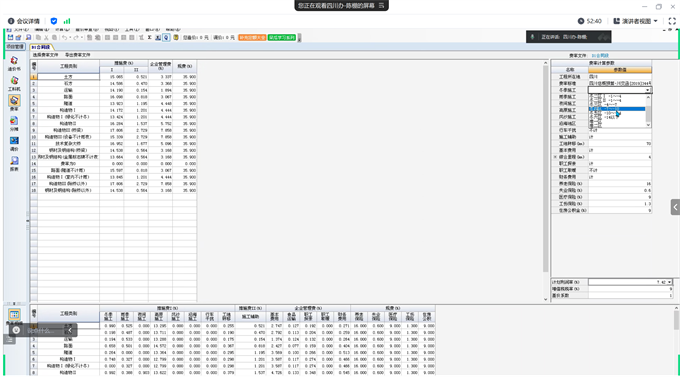Open the 造价书 sidebar icon
680x377 pixels.
point(14,63)
